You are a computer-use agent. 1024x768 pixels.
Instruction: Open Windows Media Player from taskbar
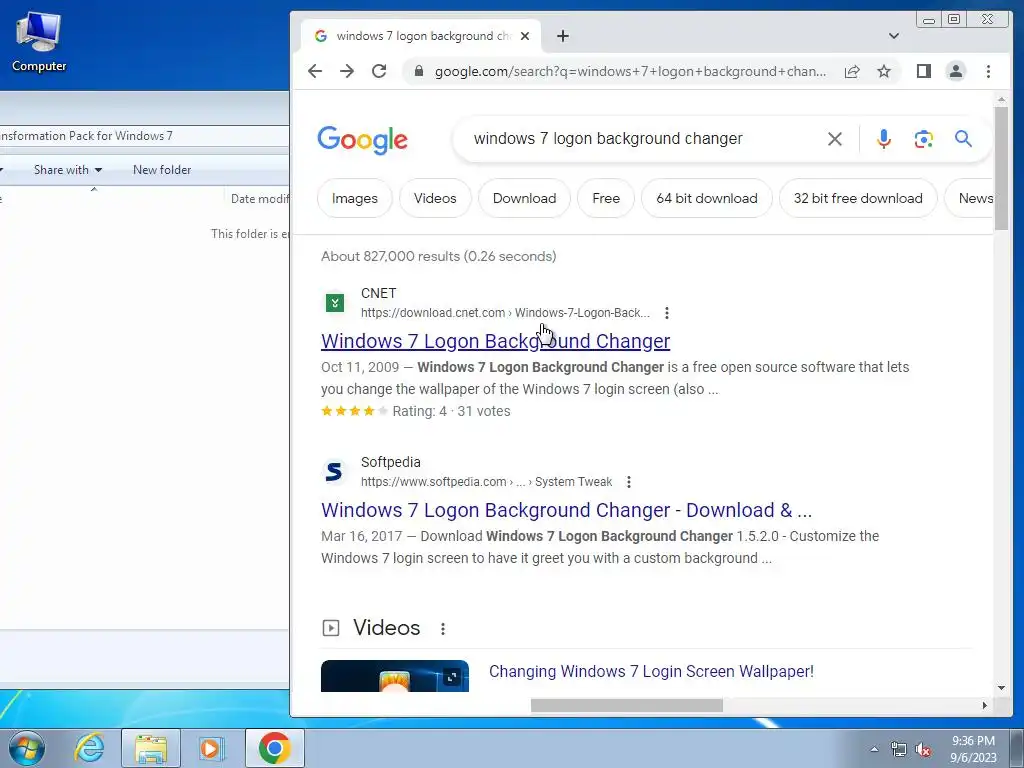click(x=212, y=748)
